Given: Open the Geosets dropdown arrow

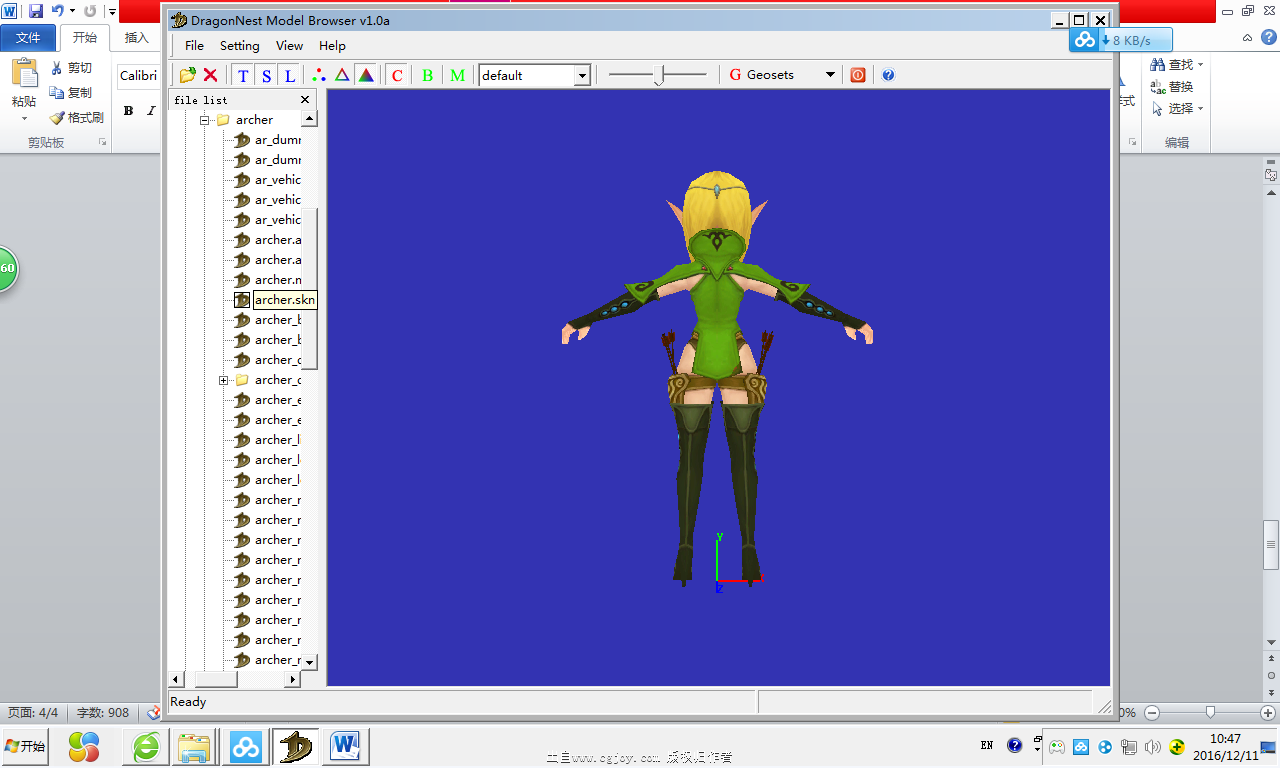Looking at the screenshot, I should 830,75.
